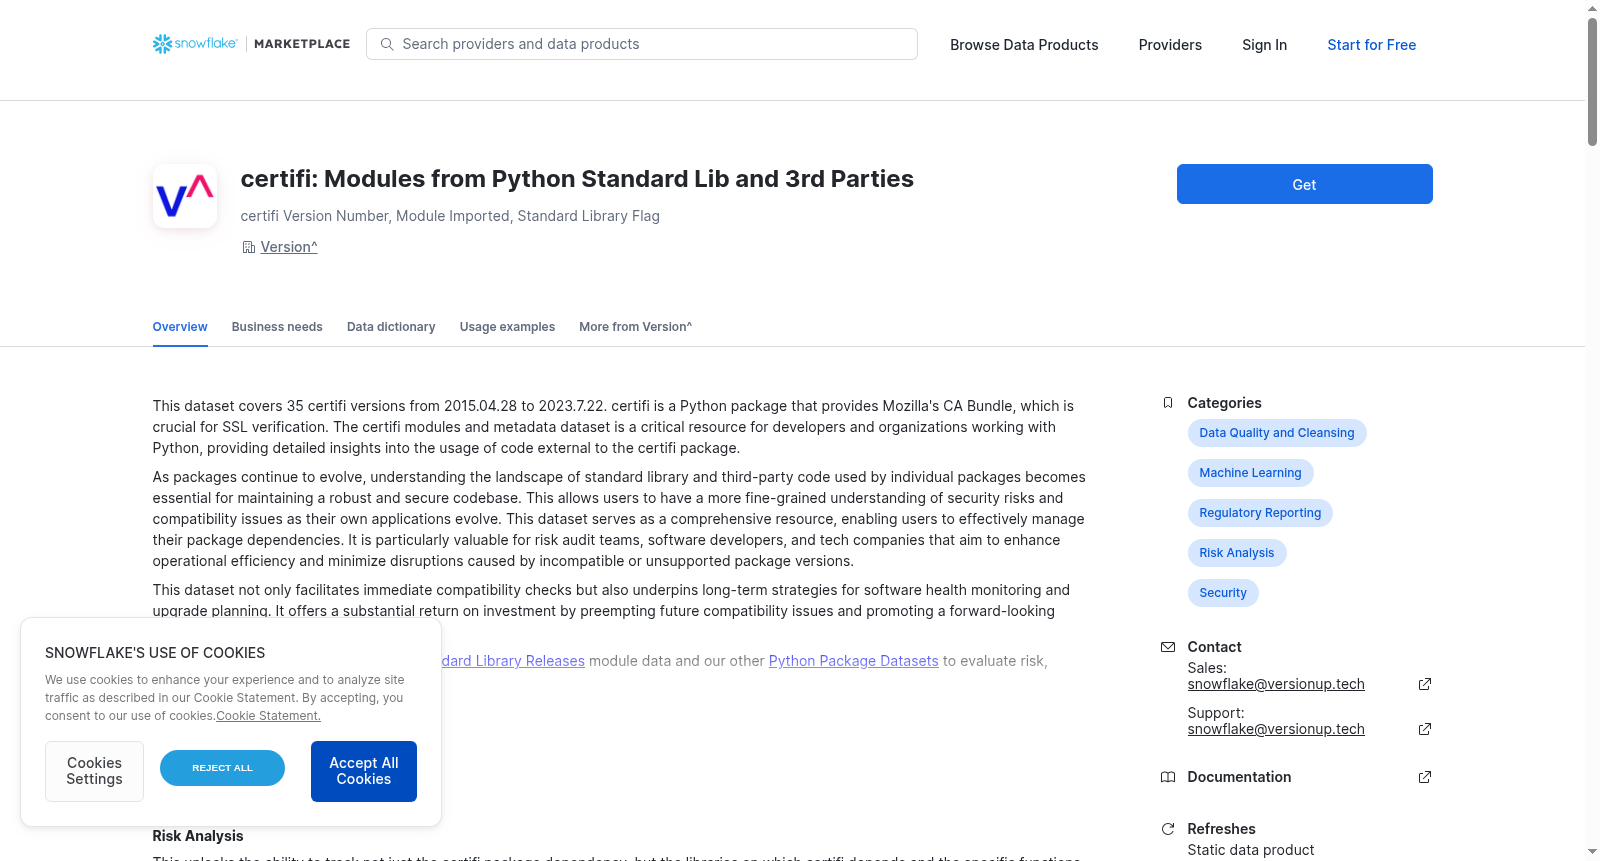Click the scrollbar up arrow
This screenshot has height=861, width=1600.
click(1592, 8)
